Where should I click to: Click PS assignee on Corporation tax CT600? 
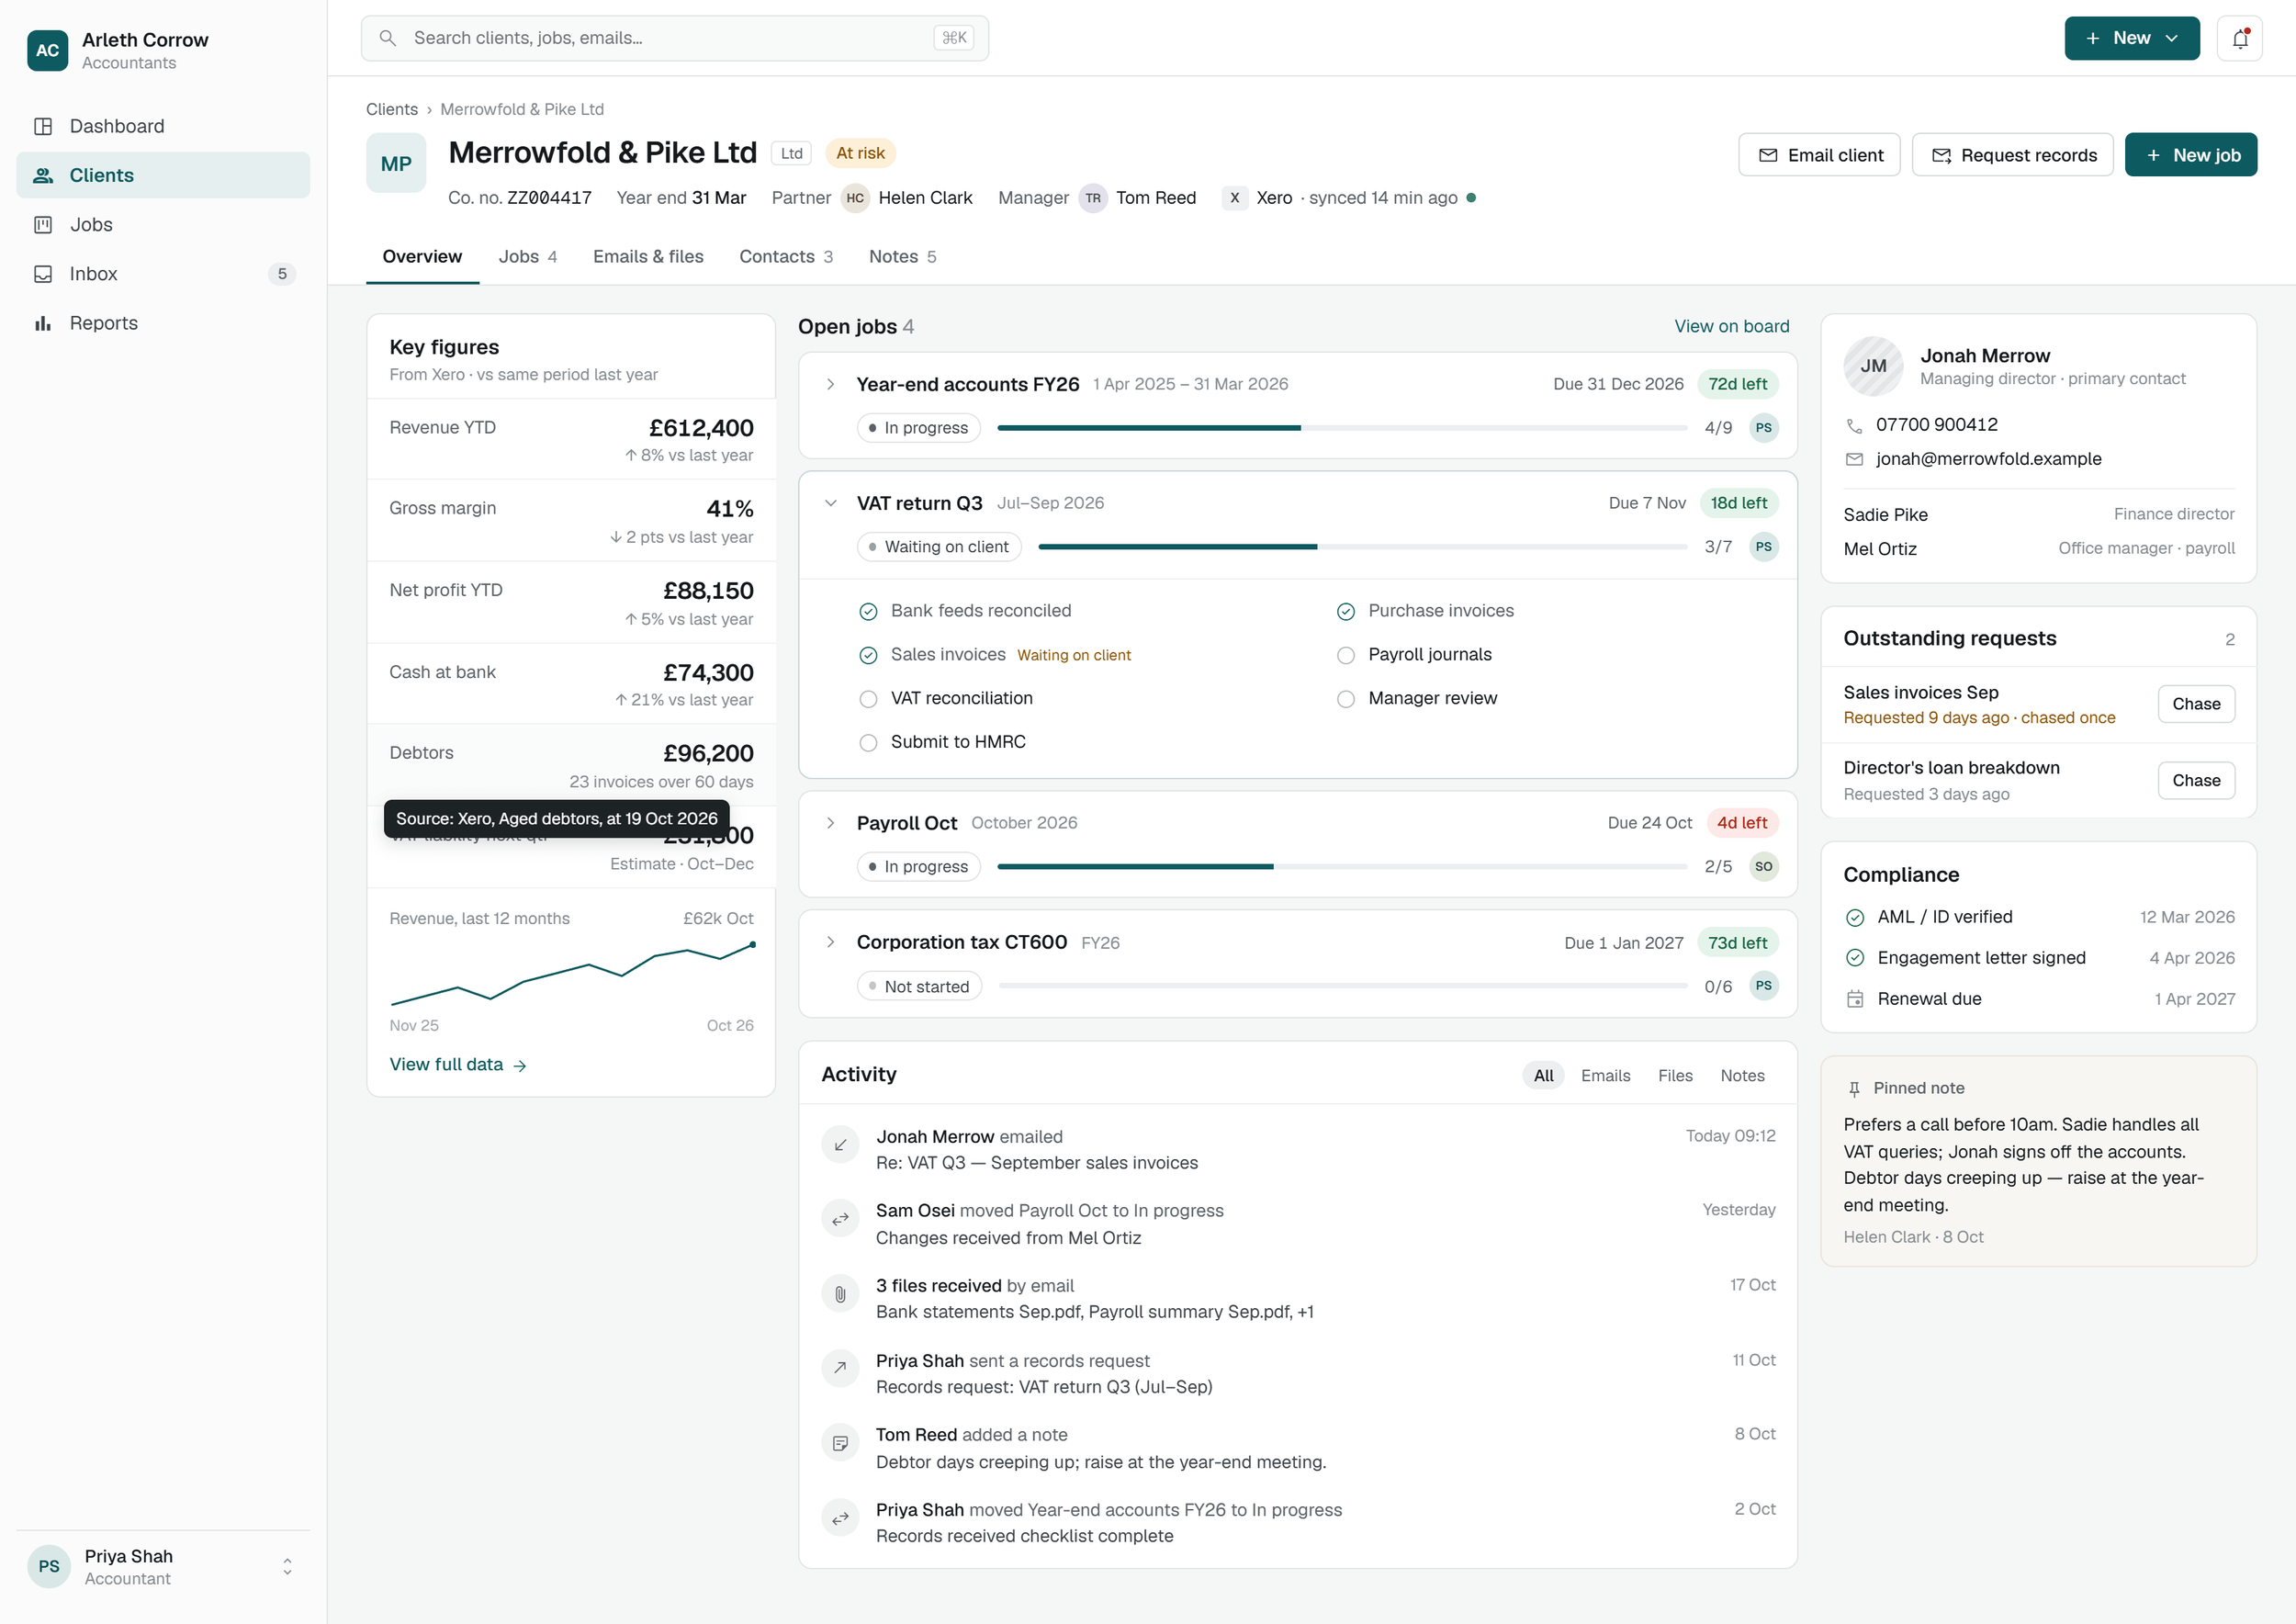pyautogui.click(x=1764, y=986)
